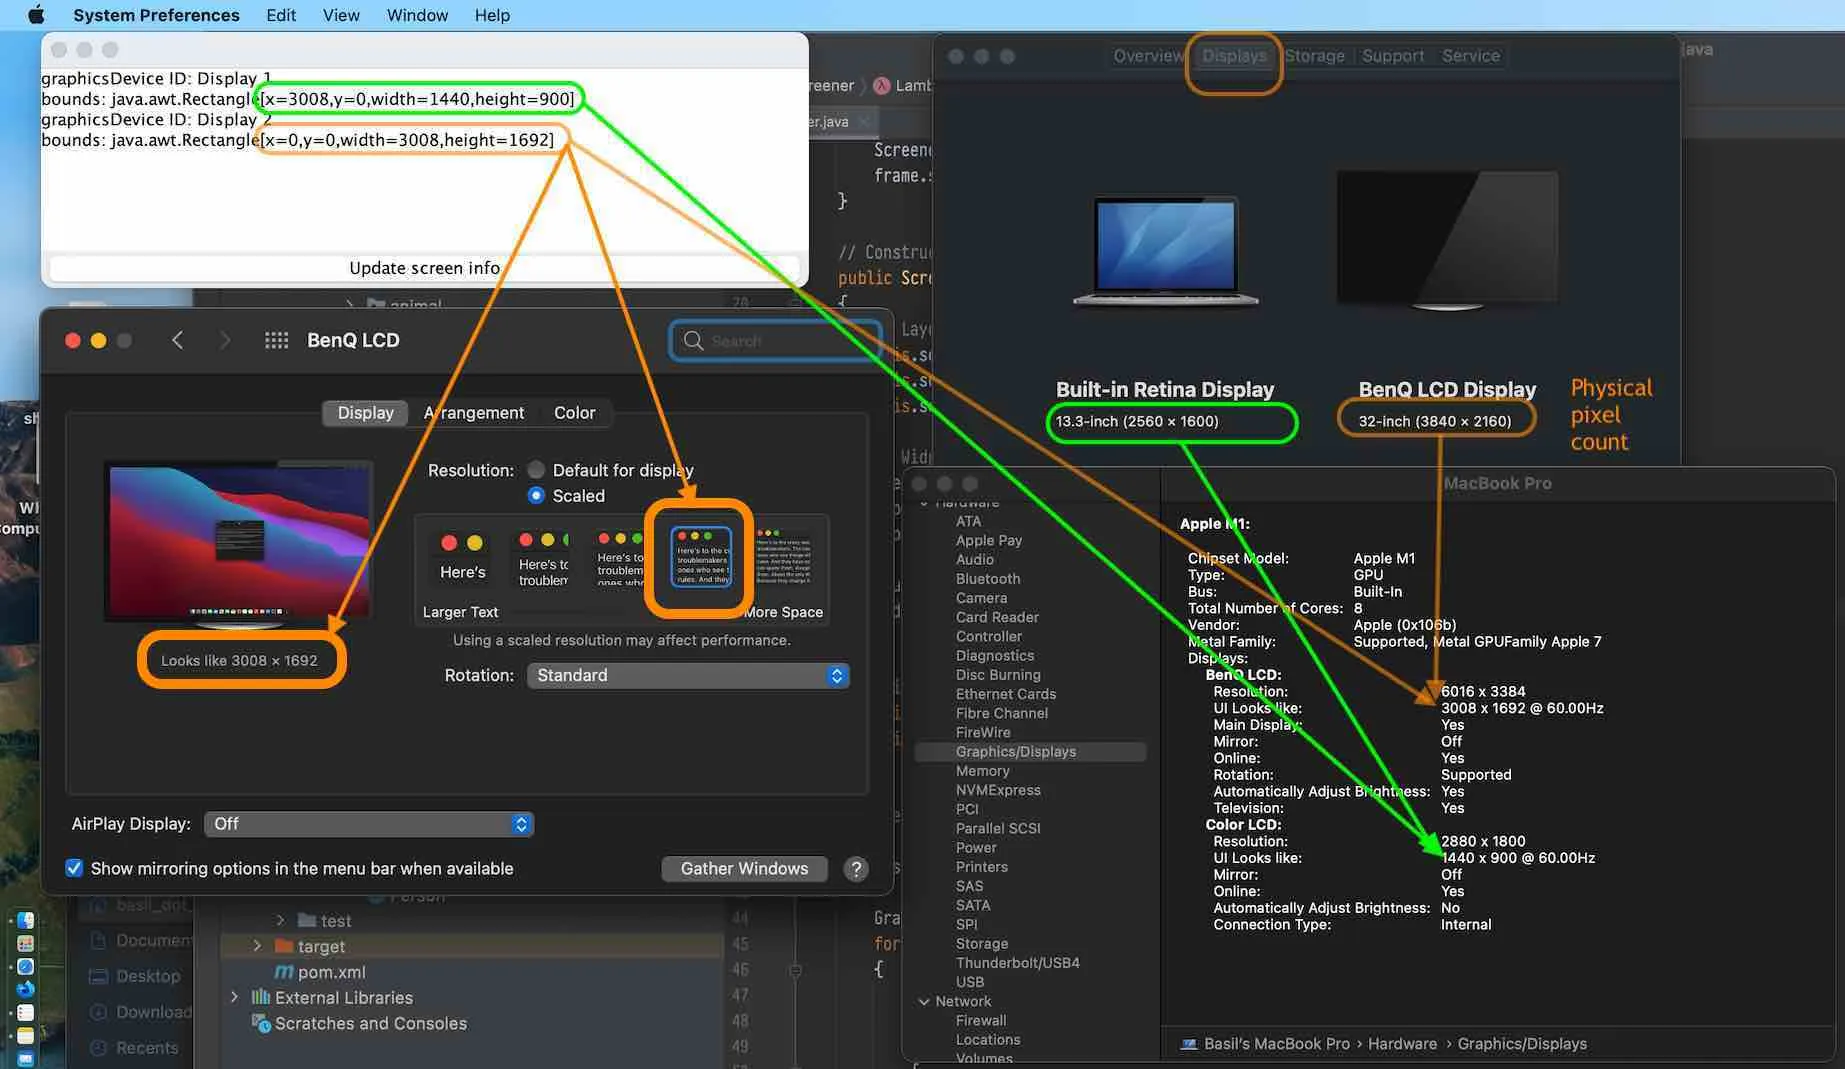Expand the target folder in the project tree
This screenshot has width=1845, height=1069.
coord(257,946)
